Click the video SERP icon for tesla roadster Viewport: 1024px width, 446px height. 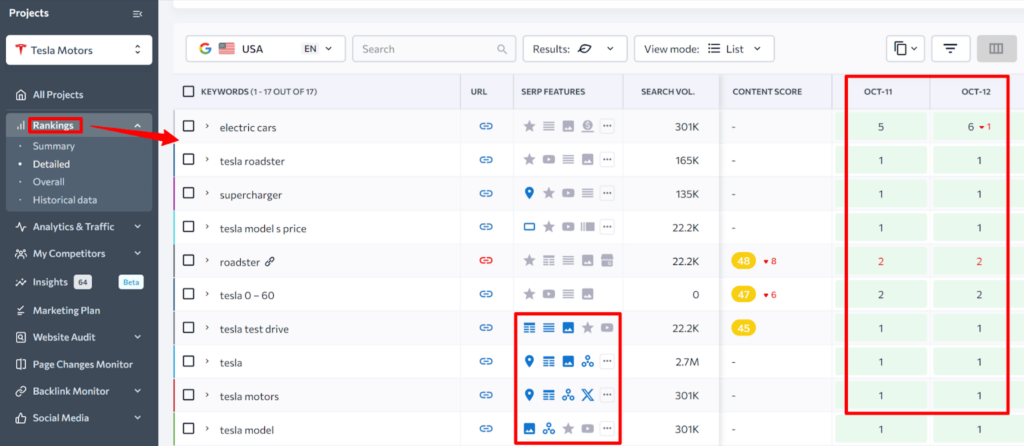(x=549, y=159)
